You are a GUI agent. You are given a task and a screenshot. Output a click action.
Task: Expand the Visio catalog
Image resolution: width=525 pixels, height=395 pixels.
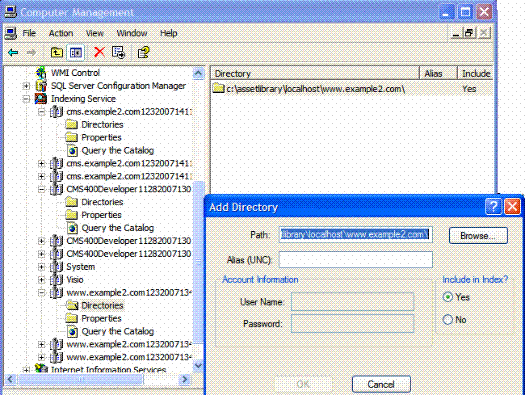pos(42,280)
